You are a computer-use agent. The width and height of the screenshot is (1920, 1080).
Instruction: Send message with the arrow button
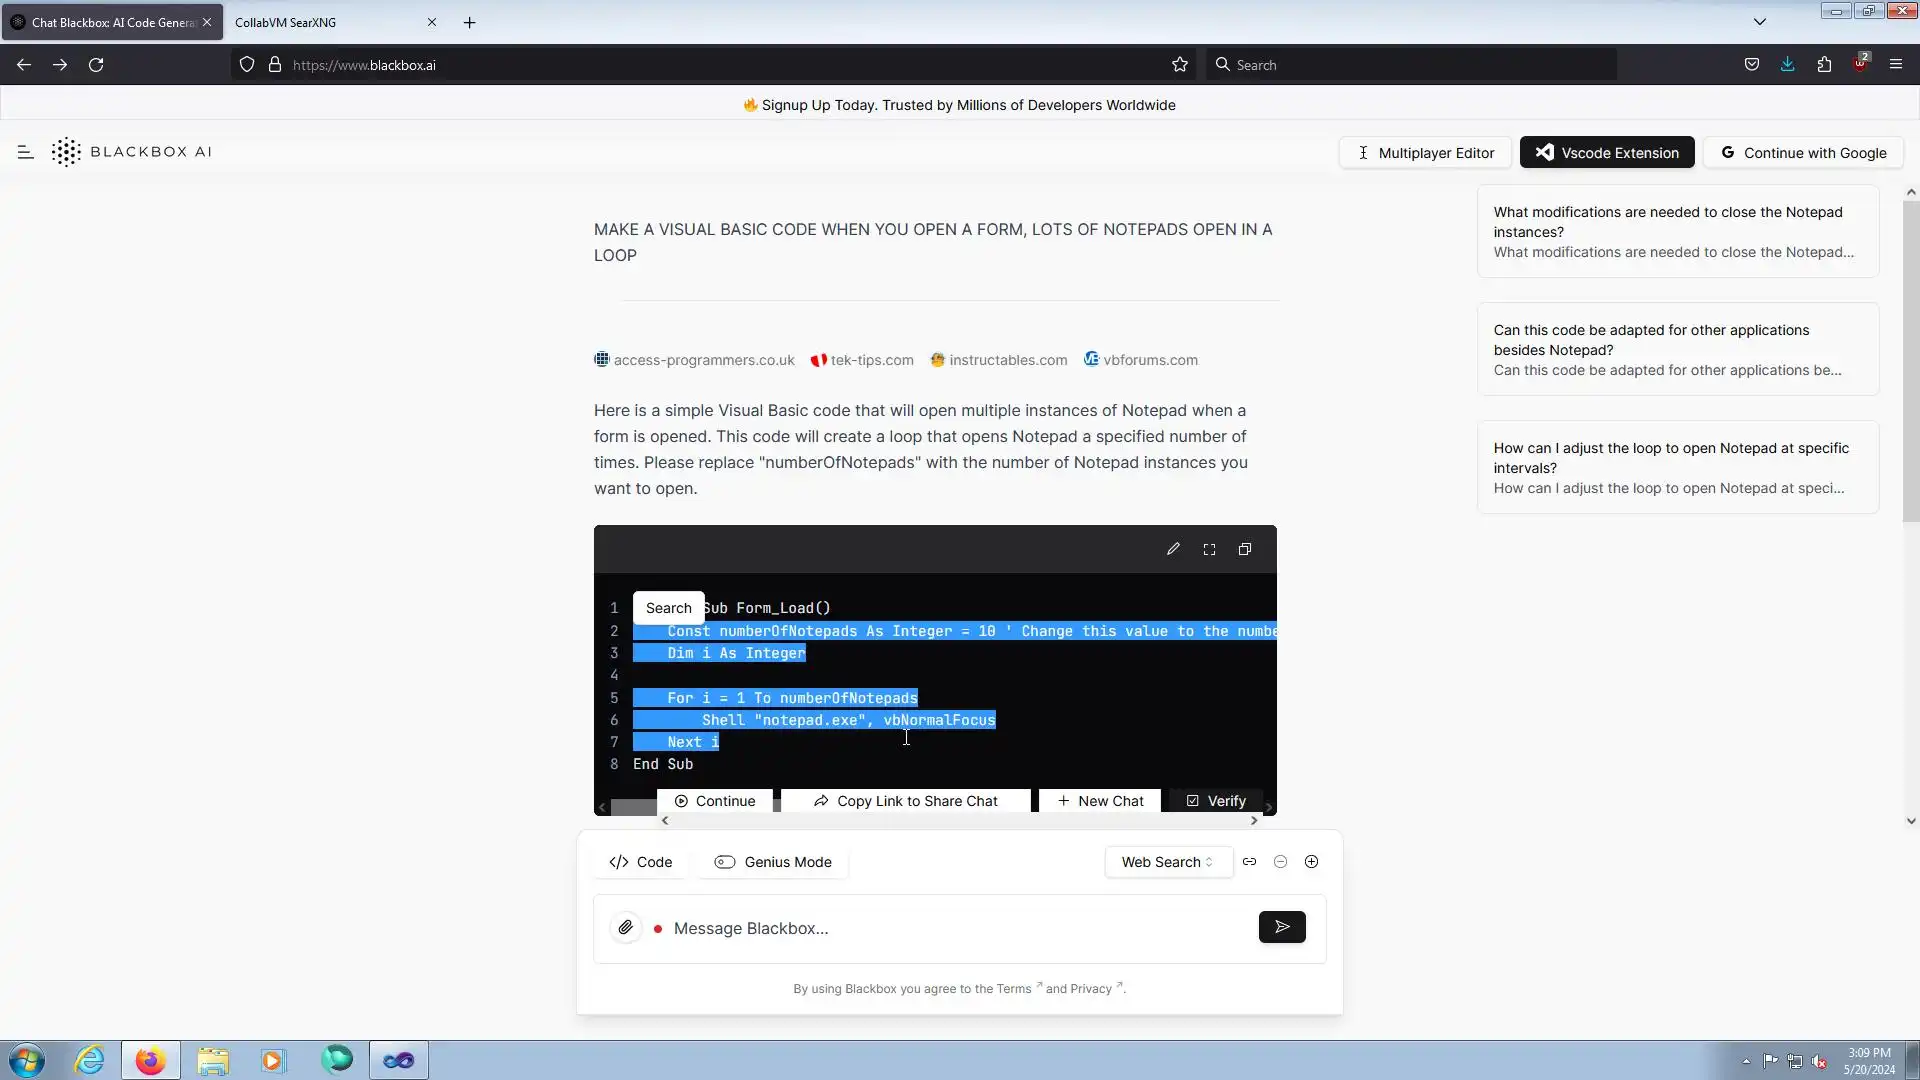pos(1282,928)
